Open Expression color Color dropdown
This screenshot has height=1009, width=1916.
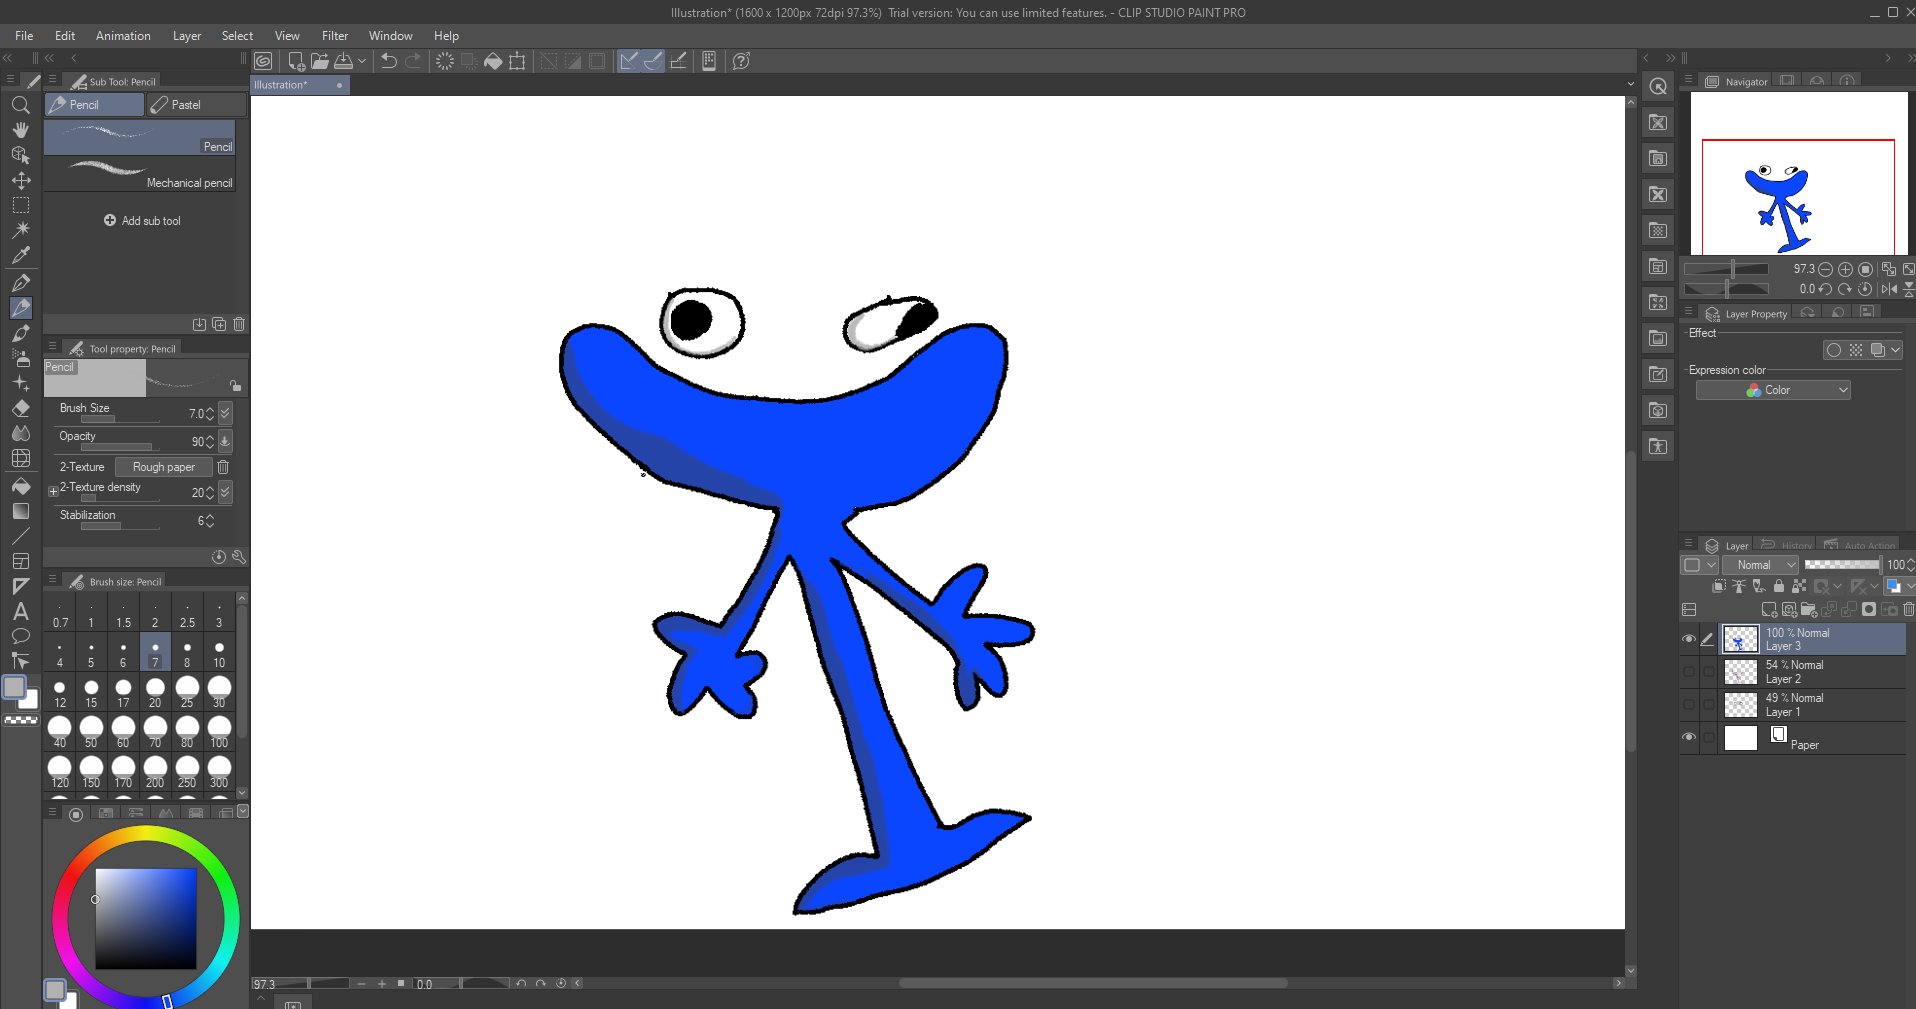tap(1773, 390)
